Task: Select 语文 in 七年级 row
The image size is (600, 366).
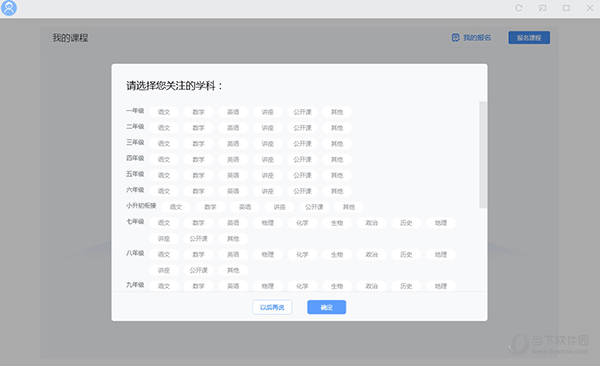Action: point(164,223)
